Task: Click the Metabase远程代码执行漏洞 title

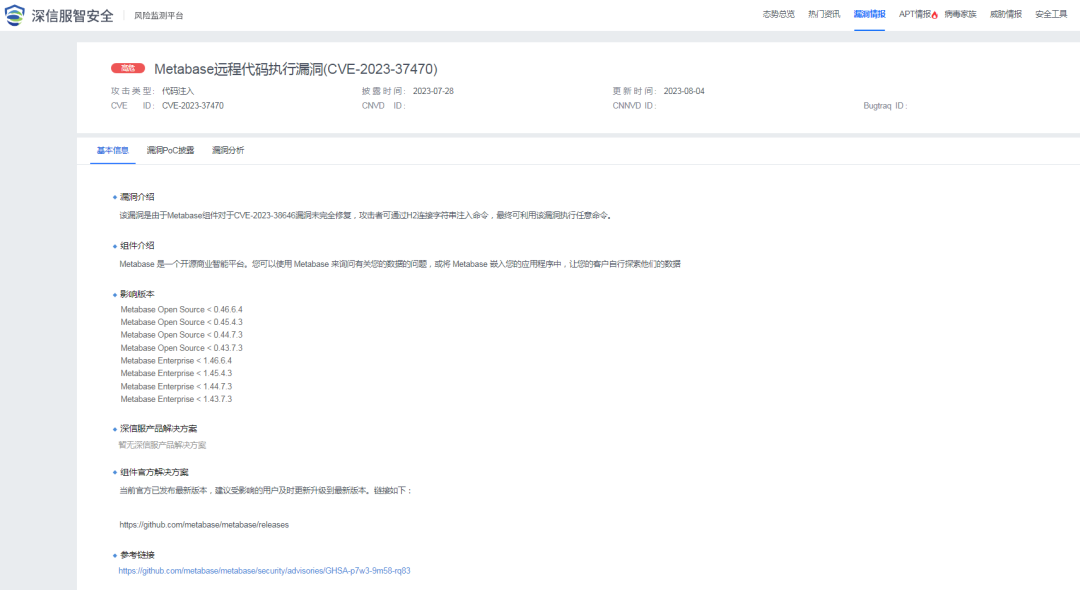Action: coord(295,69)
